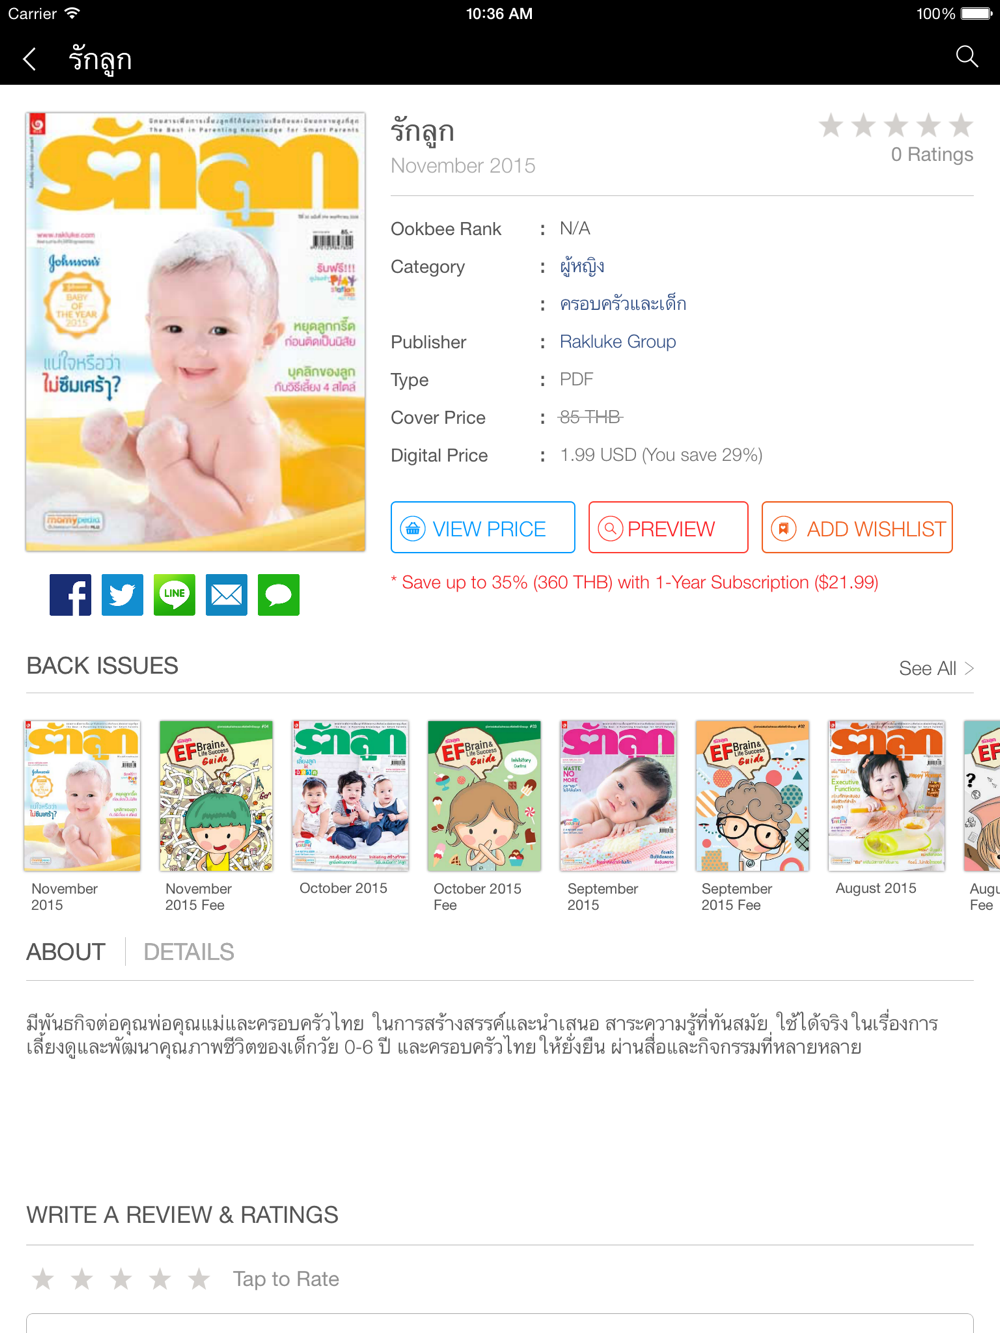Open the ครอบครัวและเด็ก category link
The image size is (1000, 1333).
(x=623, y=304)
